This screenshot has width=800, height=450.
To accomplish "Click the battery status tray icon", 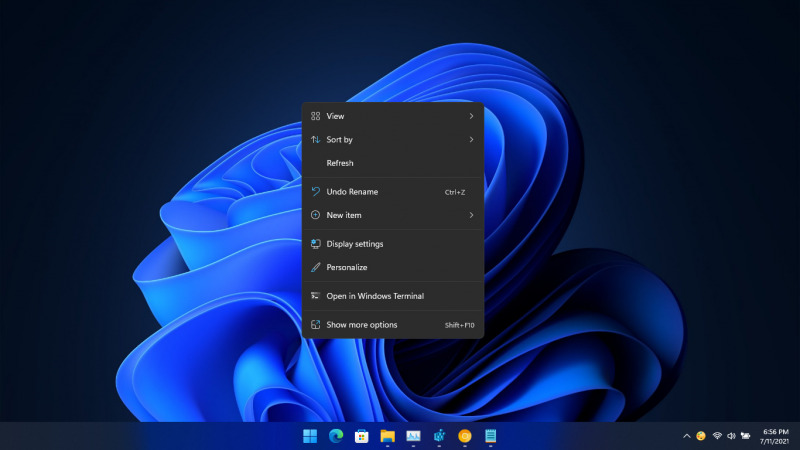I will [x=745, y=436].
